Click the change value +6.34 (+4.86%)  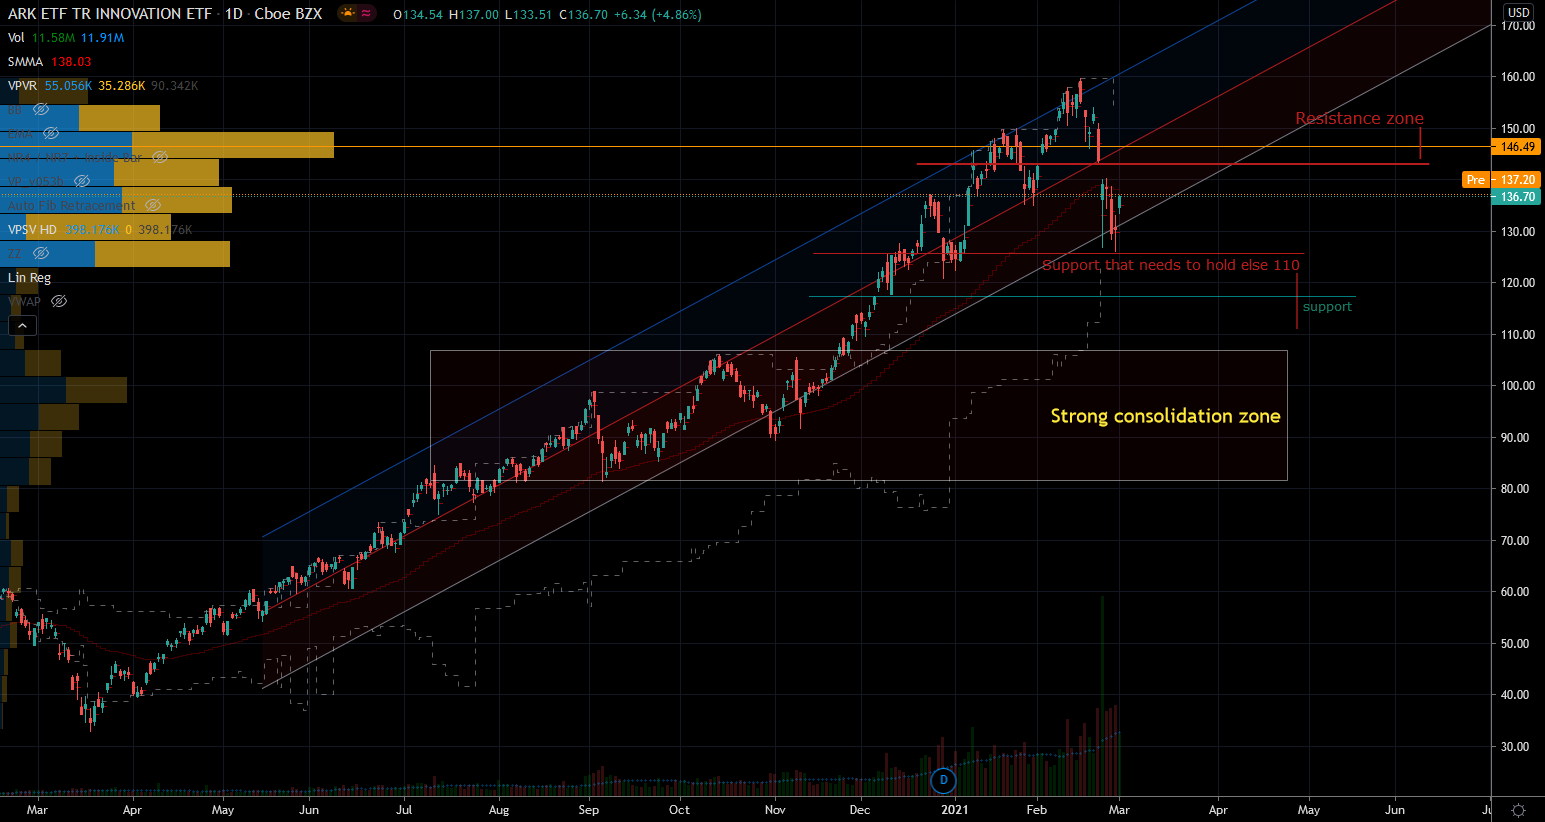pyautogui.click(x=659, y=15)
